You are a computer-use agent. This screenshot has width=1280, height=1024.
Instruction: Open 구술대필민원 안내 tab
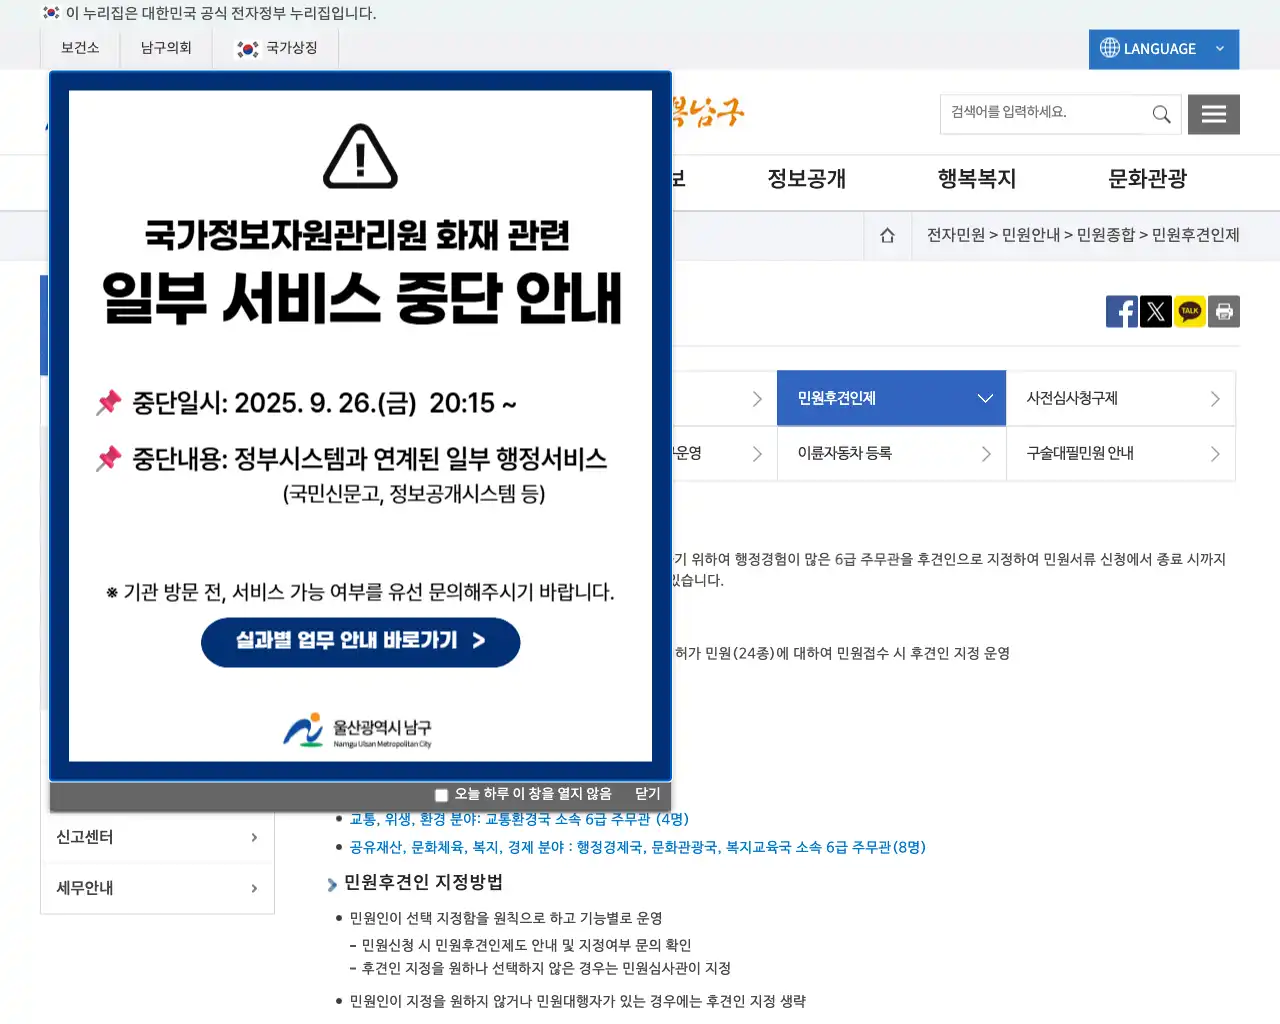tap(1121, 453)
